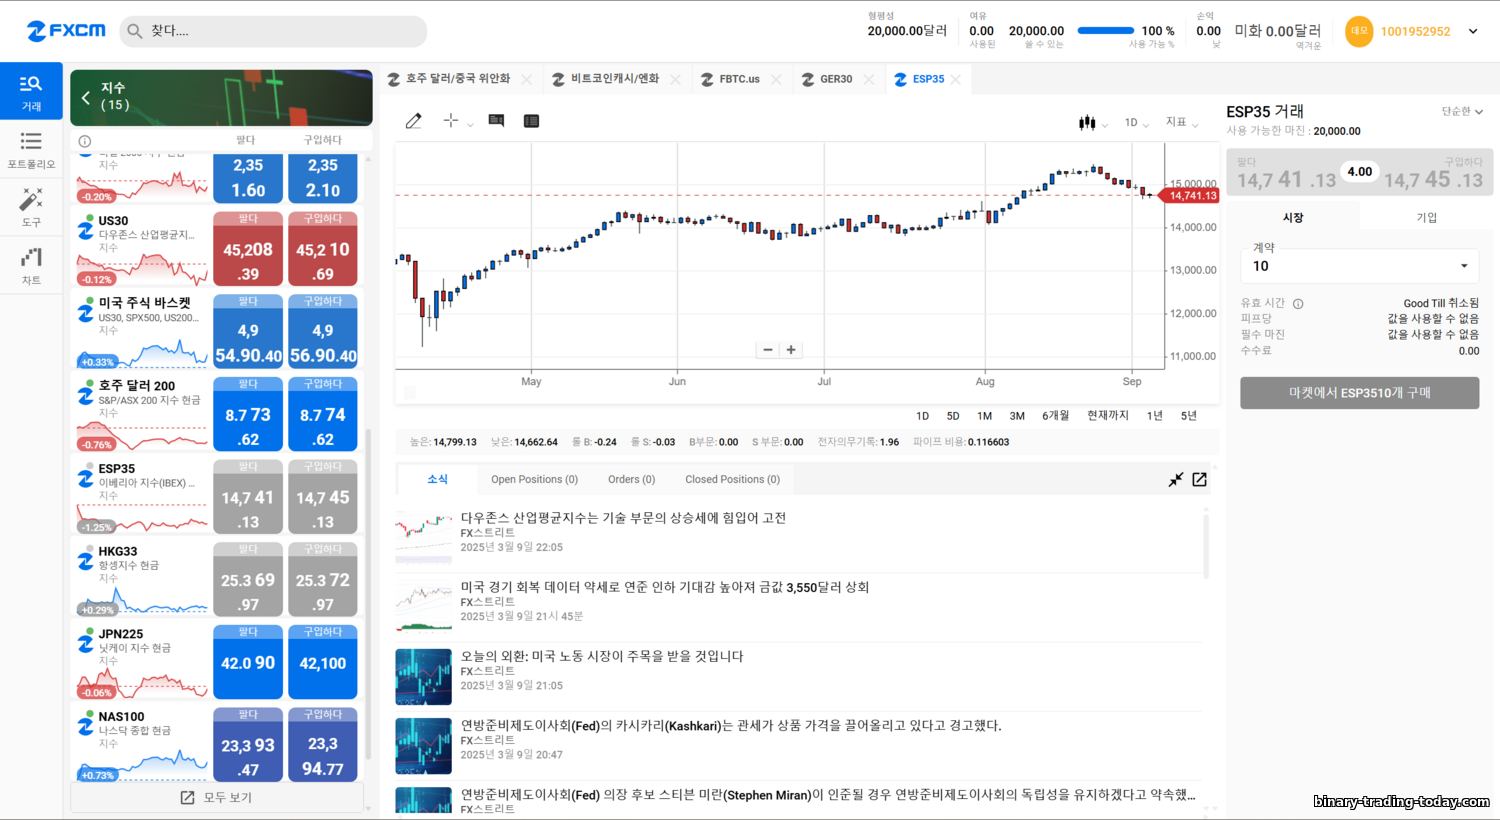Screen dimensions: 1500x820
Task: Select the pencil drawing tool
Action: click(x=413, y=121)
